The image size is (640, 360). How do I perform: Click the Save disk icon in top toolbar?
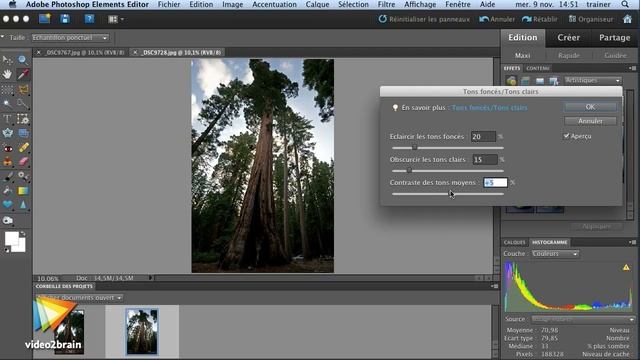[x=64, y=19]
